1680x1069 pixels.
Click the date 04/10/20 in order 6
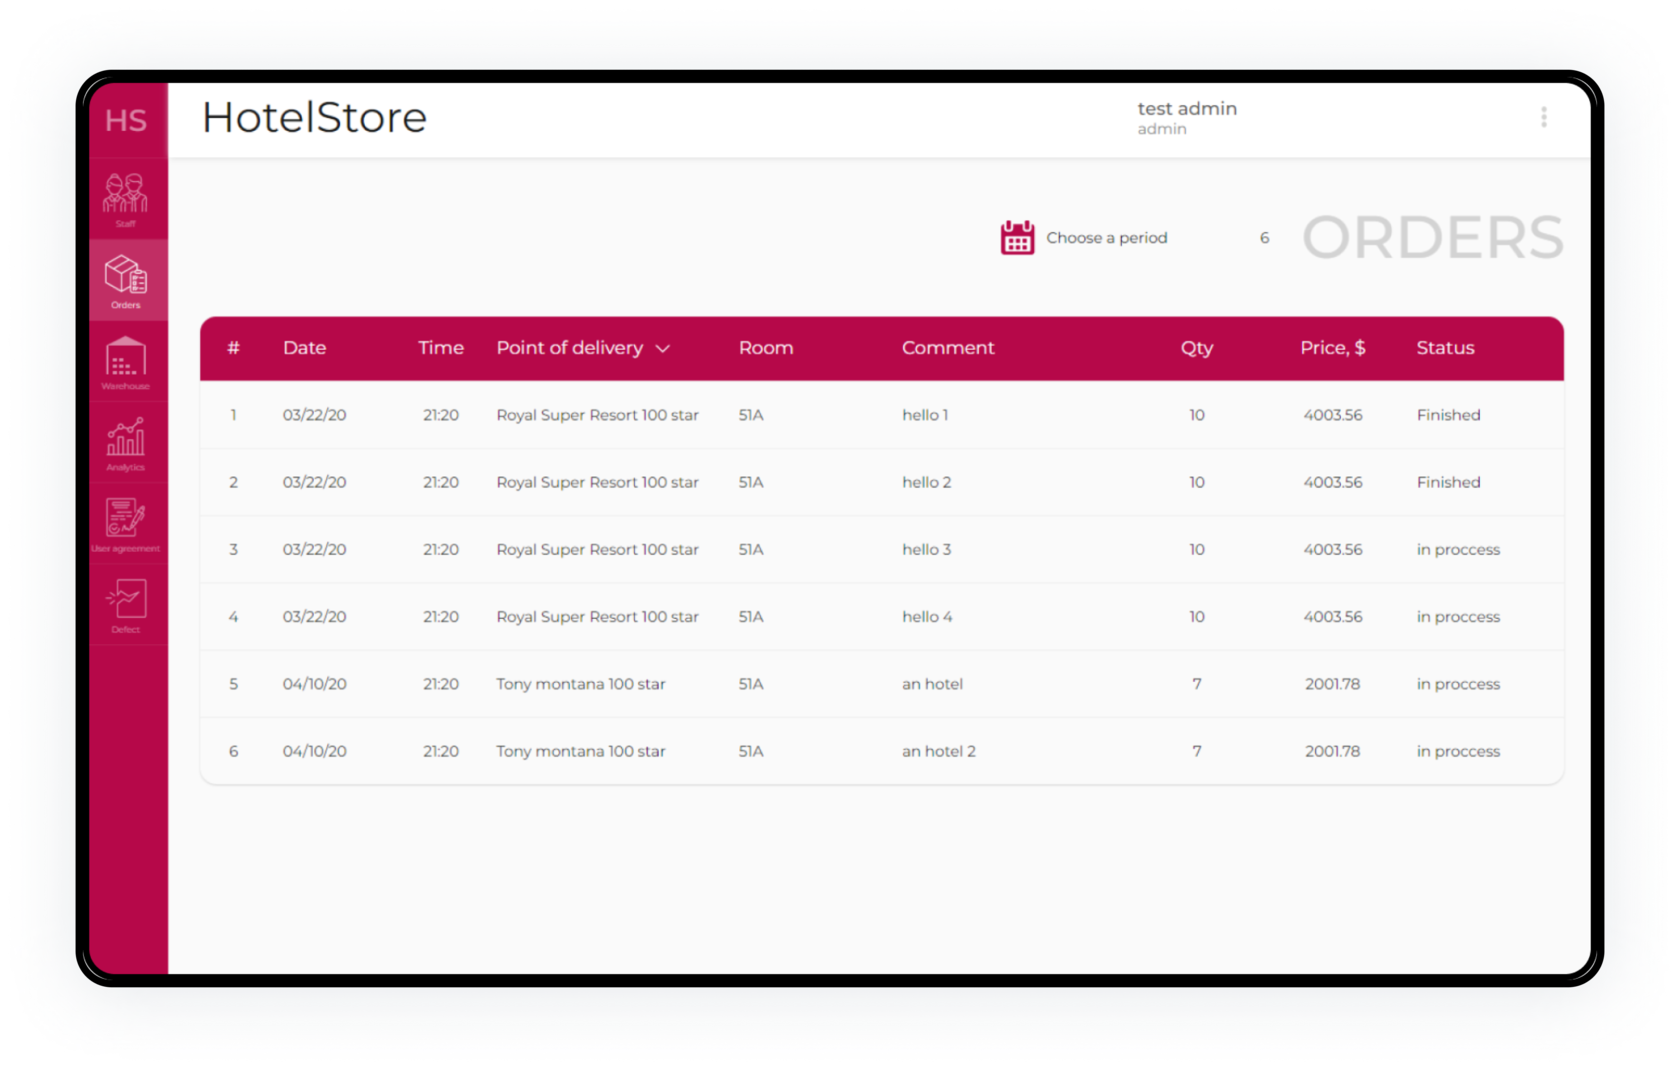point(314,751)
